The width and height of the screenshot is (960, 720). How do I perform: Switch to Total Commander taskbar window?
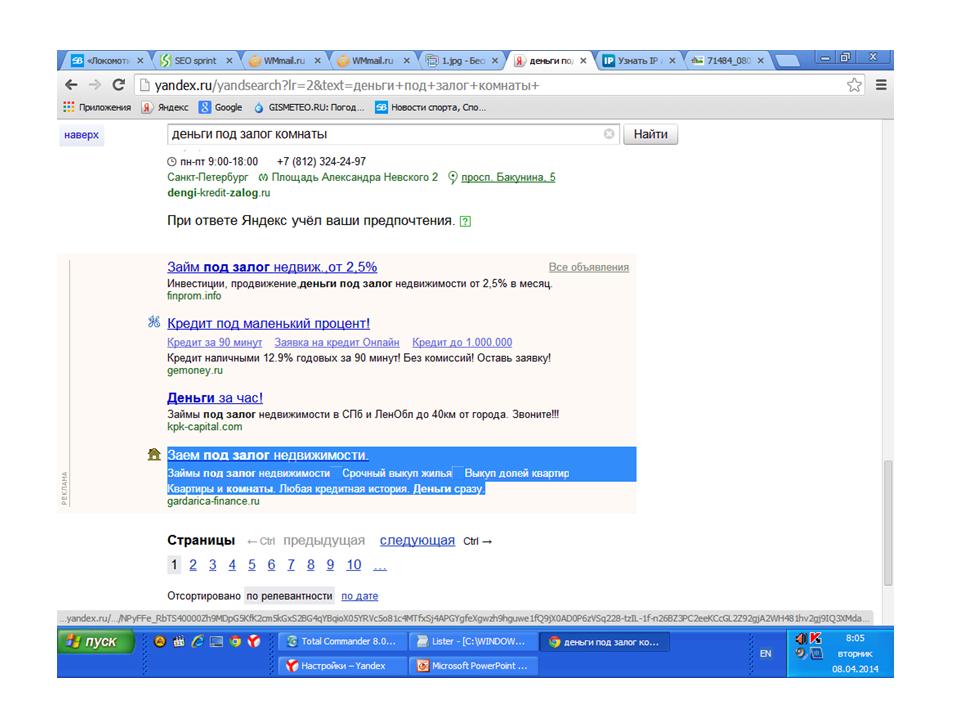(x=342, y=642)
